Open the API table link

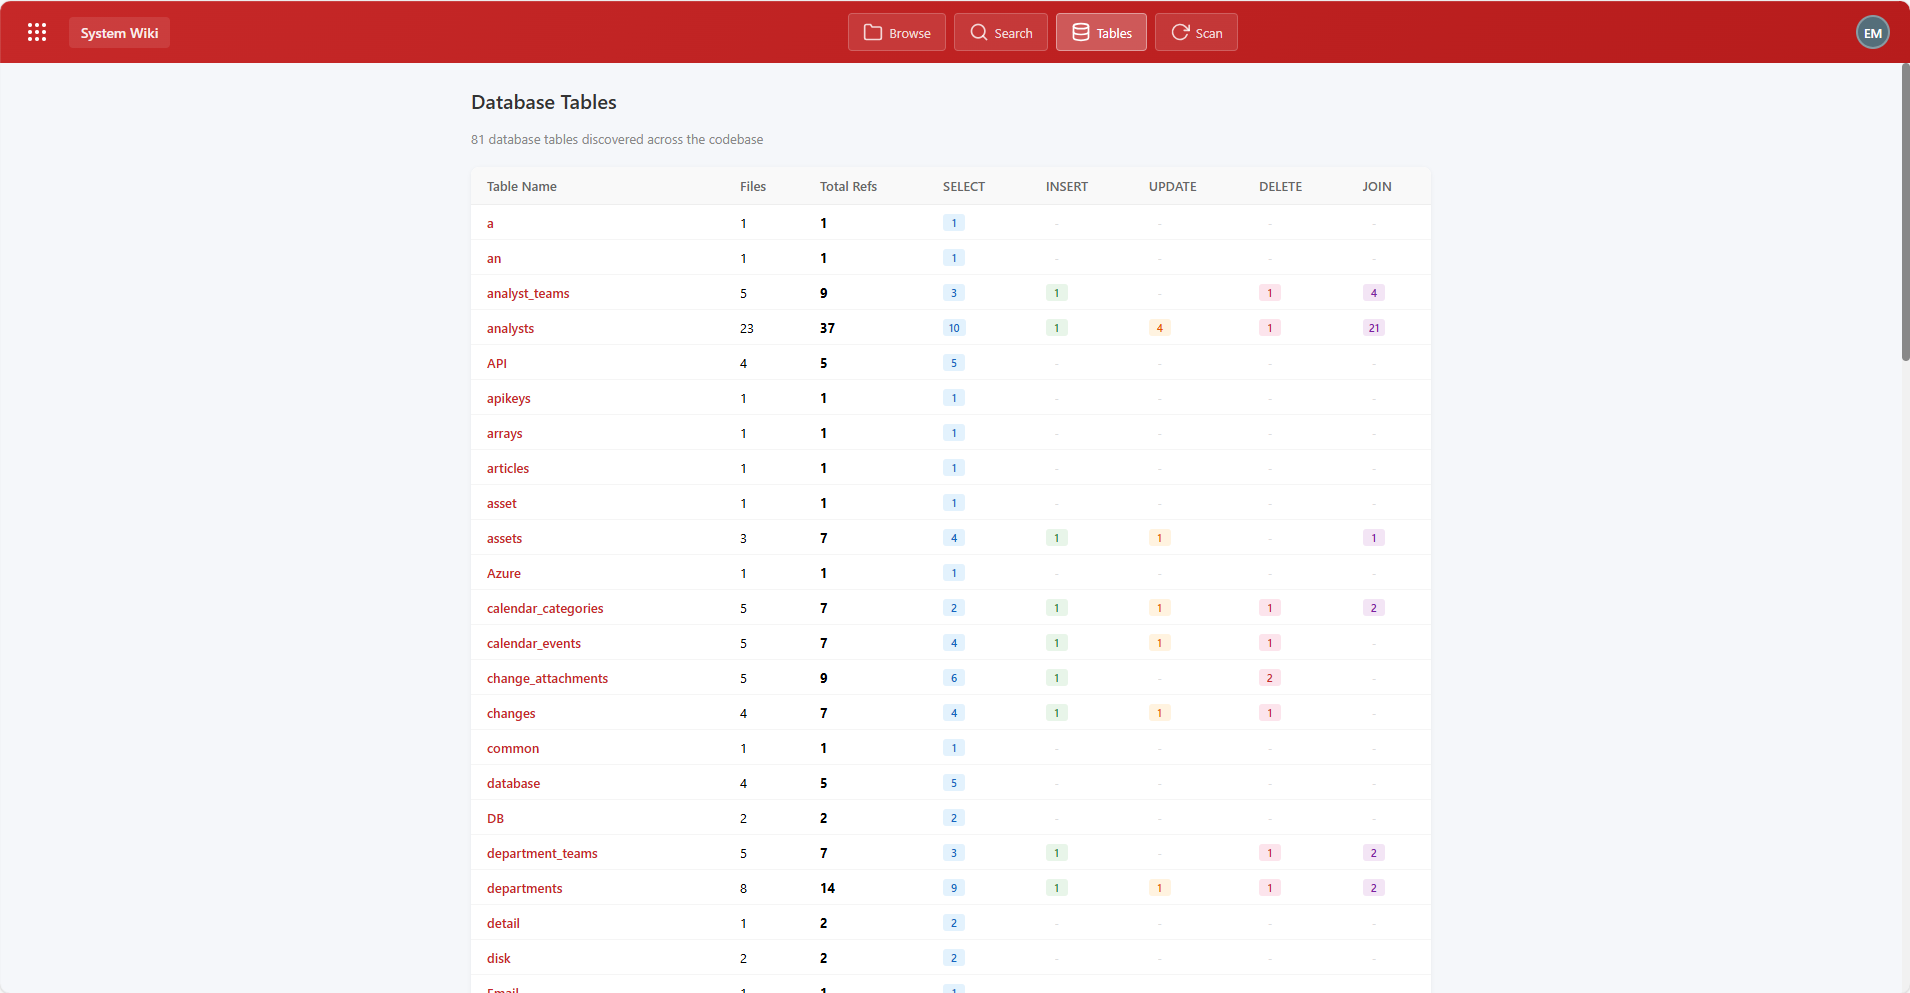tap(497, 363)
